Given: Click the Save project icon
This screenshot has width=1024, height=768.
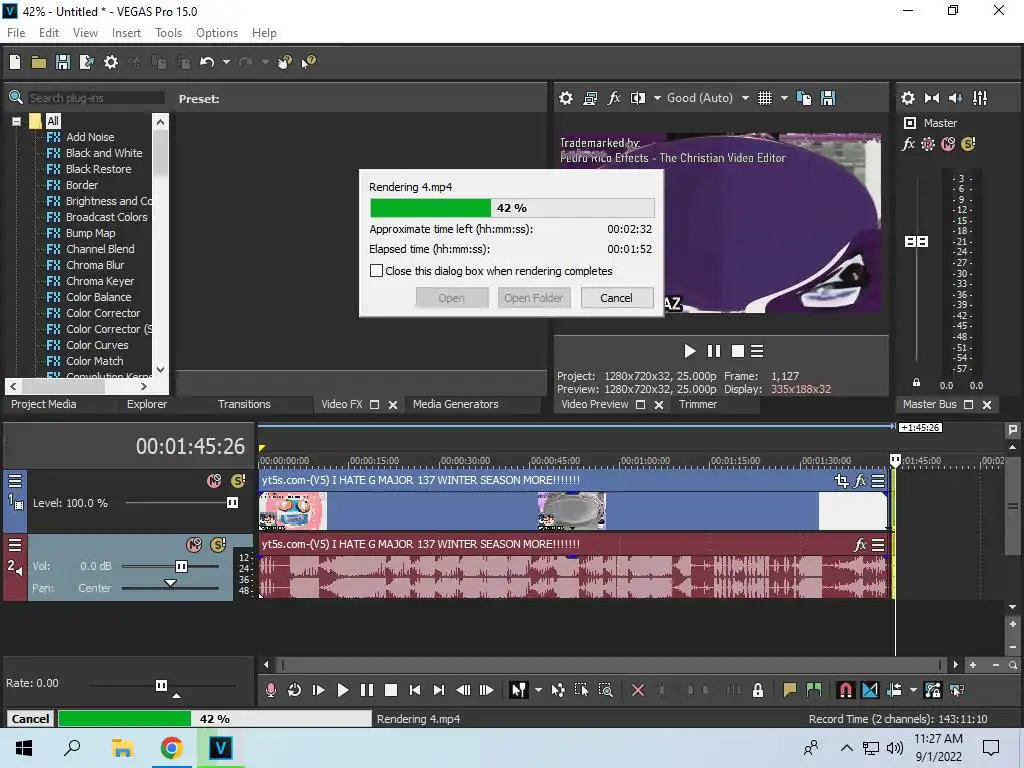Looking at the screenshot, I should point(63,62).
